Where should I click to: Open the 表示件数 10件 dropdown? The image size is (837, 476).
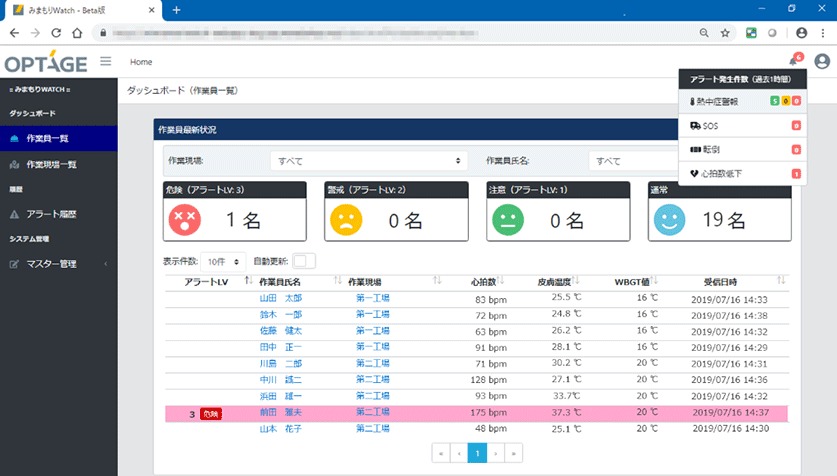click(x=223, y=261)
